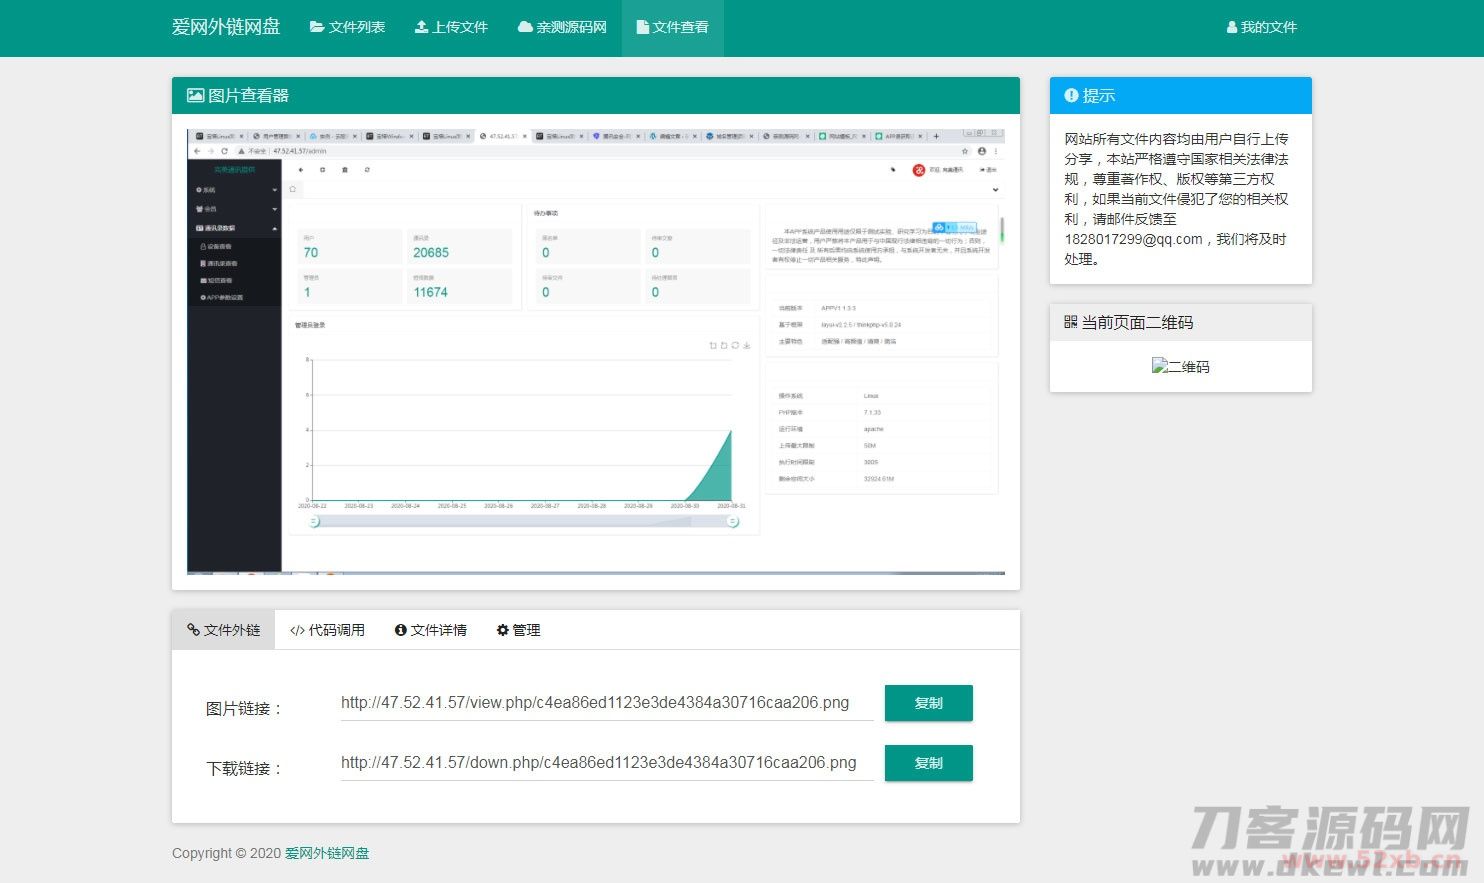The height and width of the screenshot is (883, 1484).
Task: Click the code icon on 代码调用 tab
Action: 295,630
